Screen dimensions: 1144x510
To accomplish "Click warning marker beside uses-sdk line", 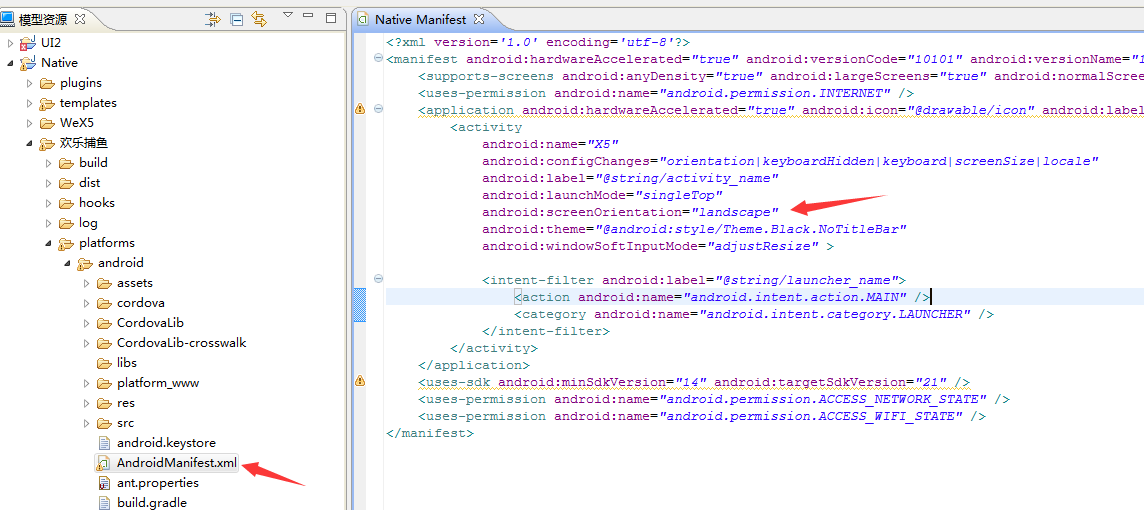I will tap(360, 381).
